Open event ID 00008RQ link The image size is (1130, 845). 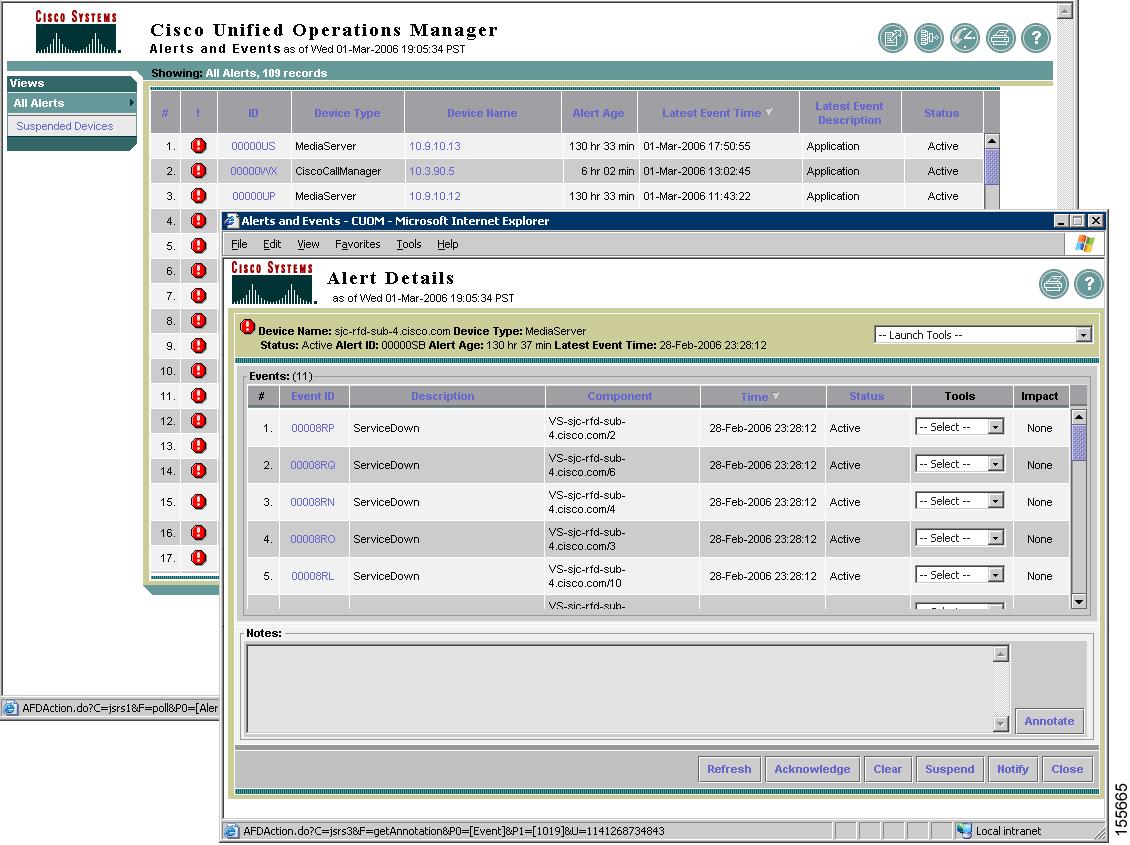click(313, 465)
